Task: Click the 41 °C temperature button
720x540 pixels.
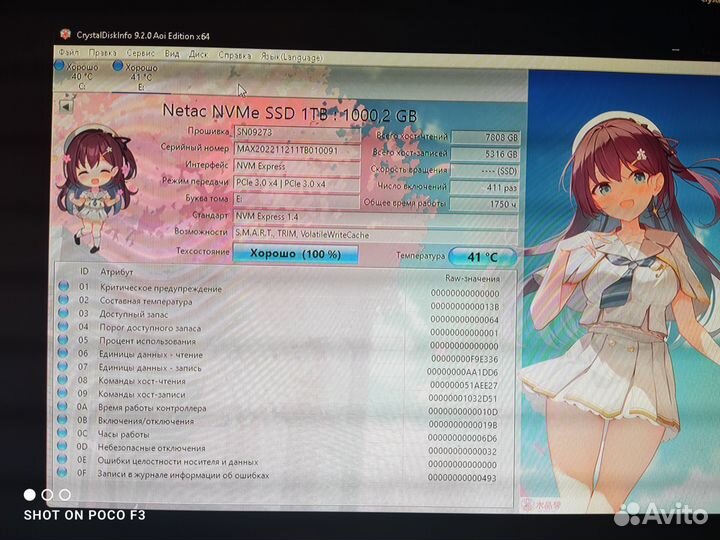Action: tap(482, 257)
